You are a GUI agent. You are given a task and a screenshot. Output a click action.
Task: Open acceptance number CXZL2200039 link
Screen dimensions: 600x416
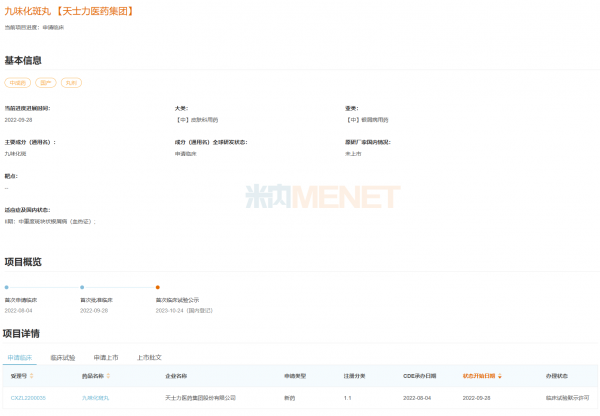coord(28,398)
